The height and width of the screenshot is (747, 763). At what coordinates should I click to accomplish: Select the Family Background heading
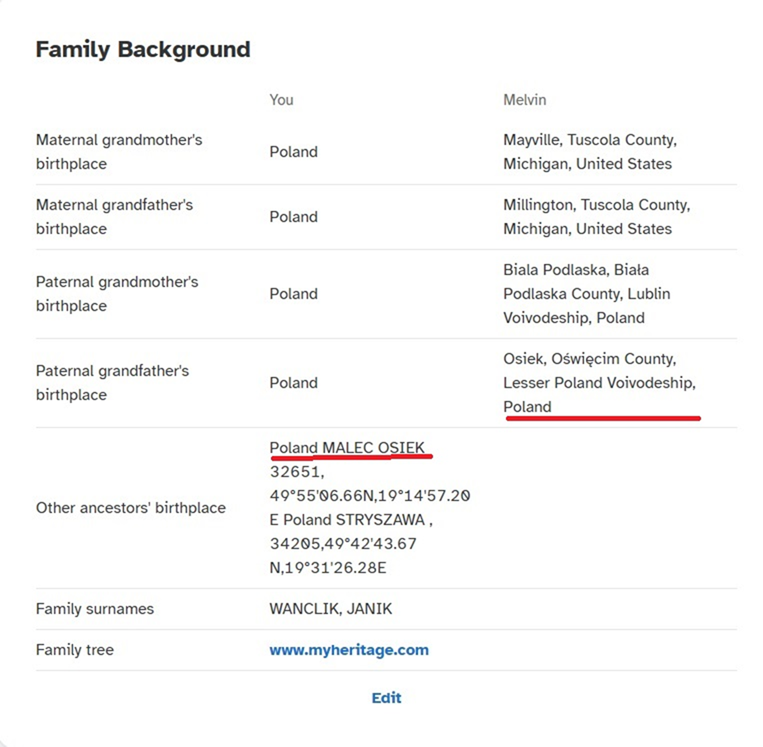point(143,50)
